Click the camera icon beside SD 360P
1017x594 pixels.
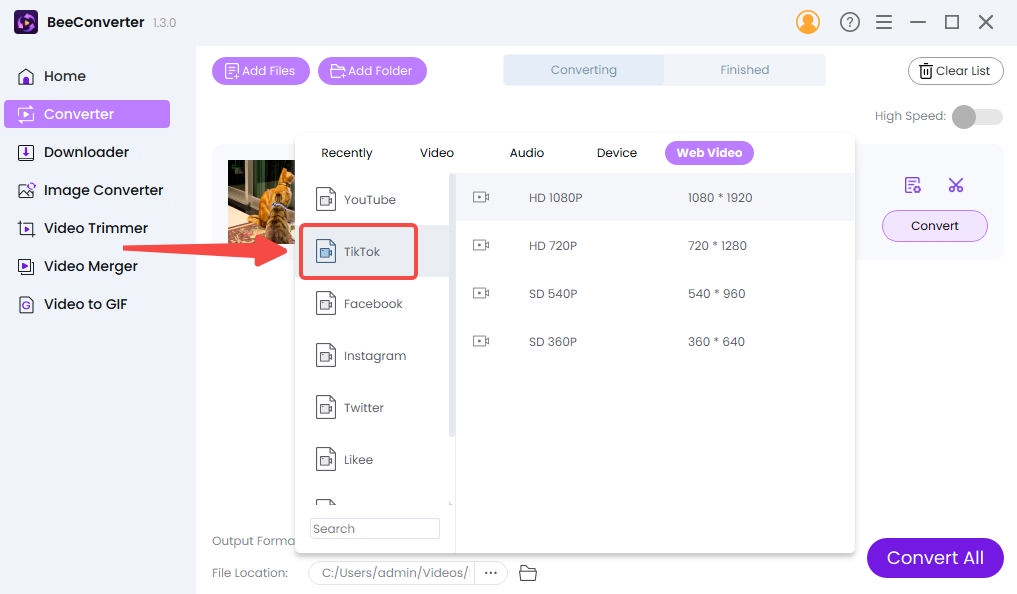coord(481,341)
